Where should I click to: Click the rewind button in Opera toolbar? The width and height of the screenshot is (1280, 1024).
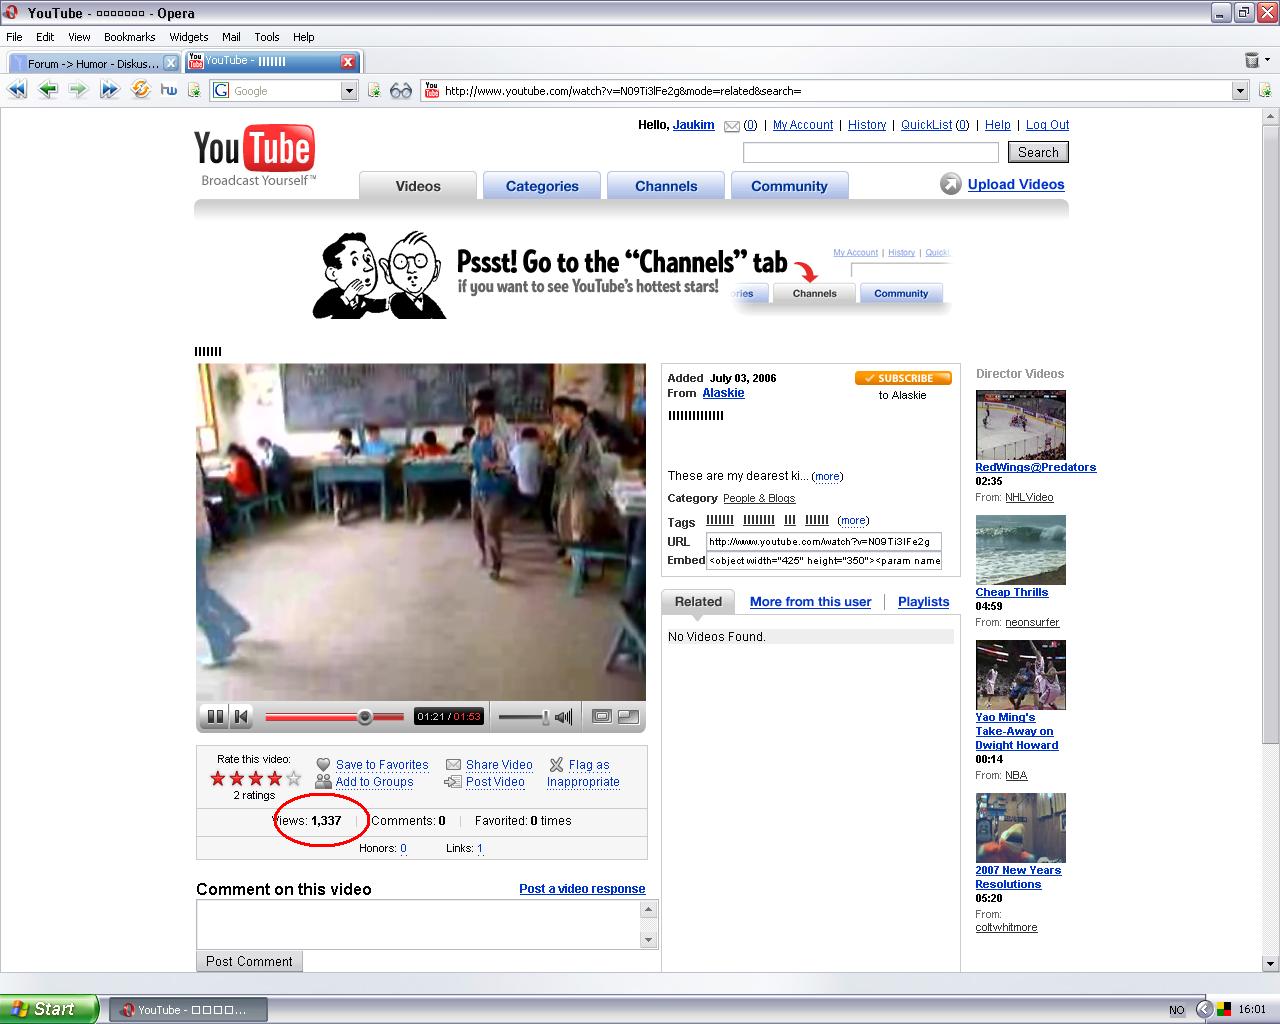tap(17, 90)
